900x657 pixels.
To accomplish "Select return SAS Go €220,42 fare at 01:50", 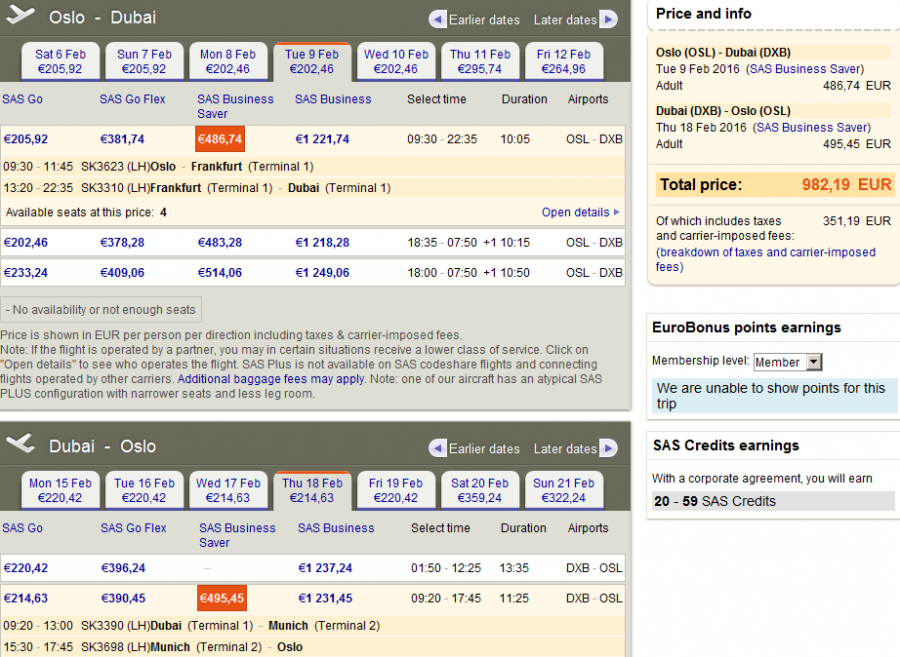I will pos(26,568).
